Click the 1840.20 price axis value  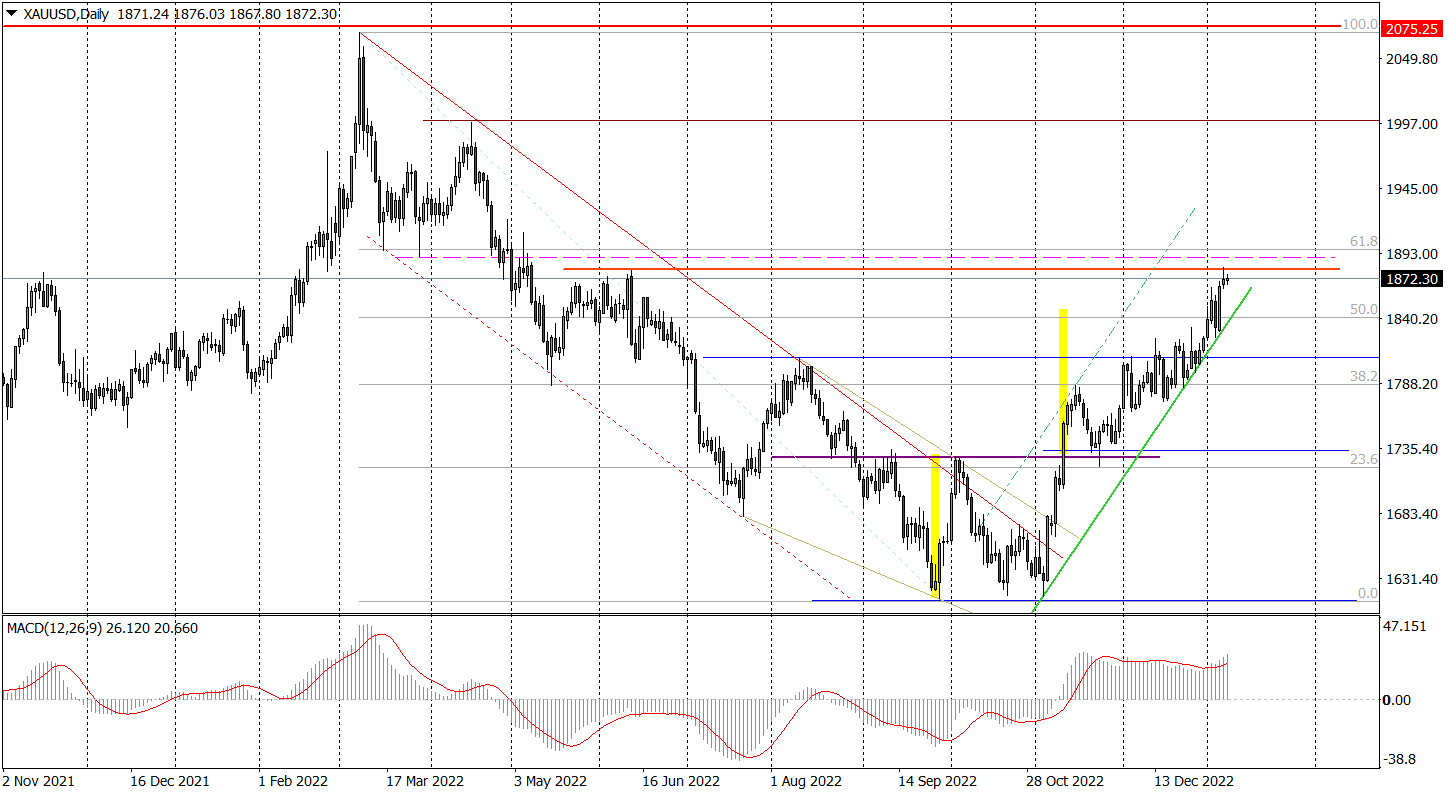1413,319
